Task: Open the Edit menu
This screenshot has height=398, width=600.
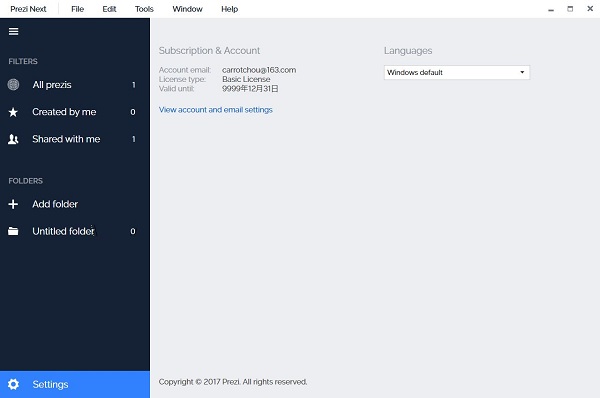Action: tap(109, 9)
